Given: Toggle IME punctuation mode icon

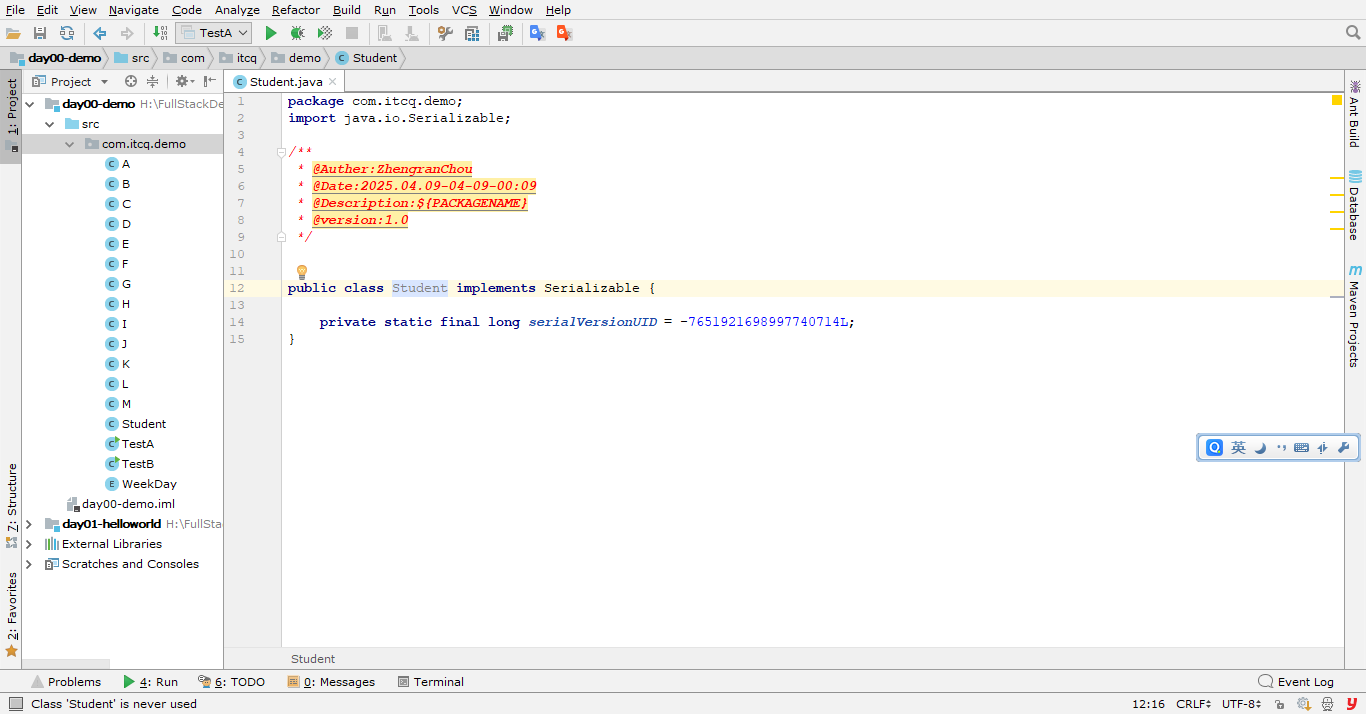Looking at the screenshot, I should click(1281, 448).
